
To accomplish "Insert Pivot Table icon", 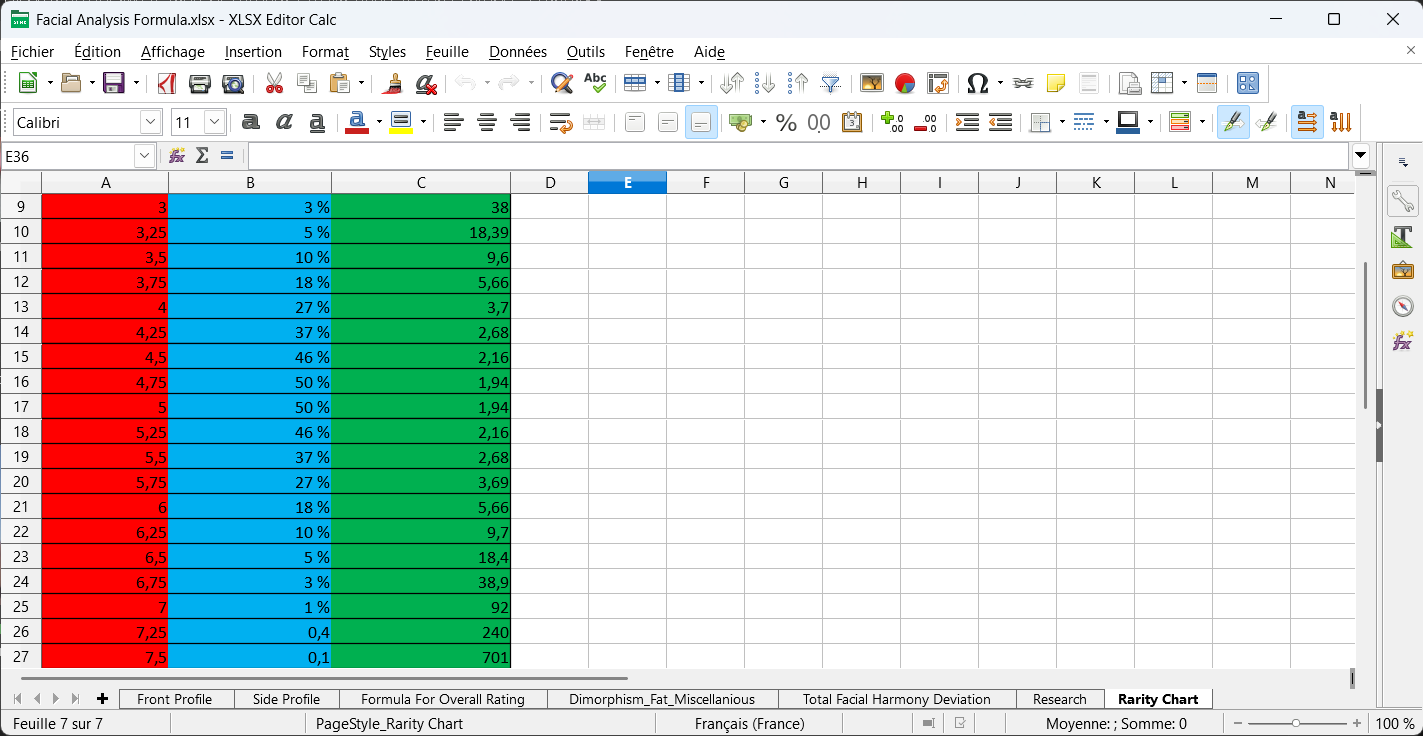I will pos(938,83).
